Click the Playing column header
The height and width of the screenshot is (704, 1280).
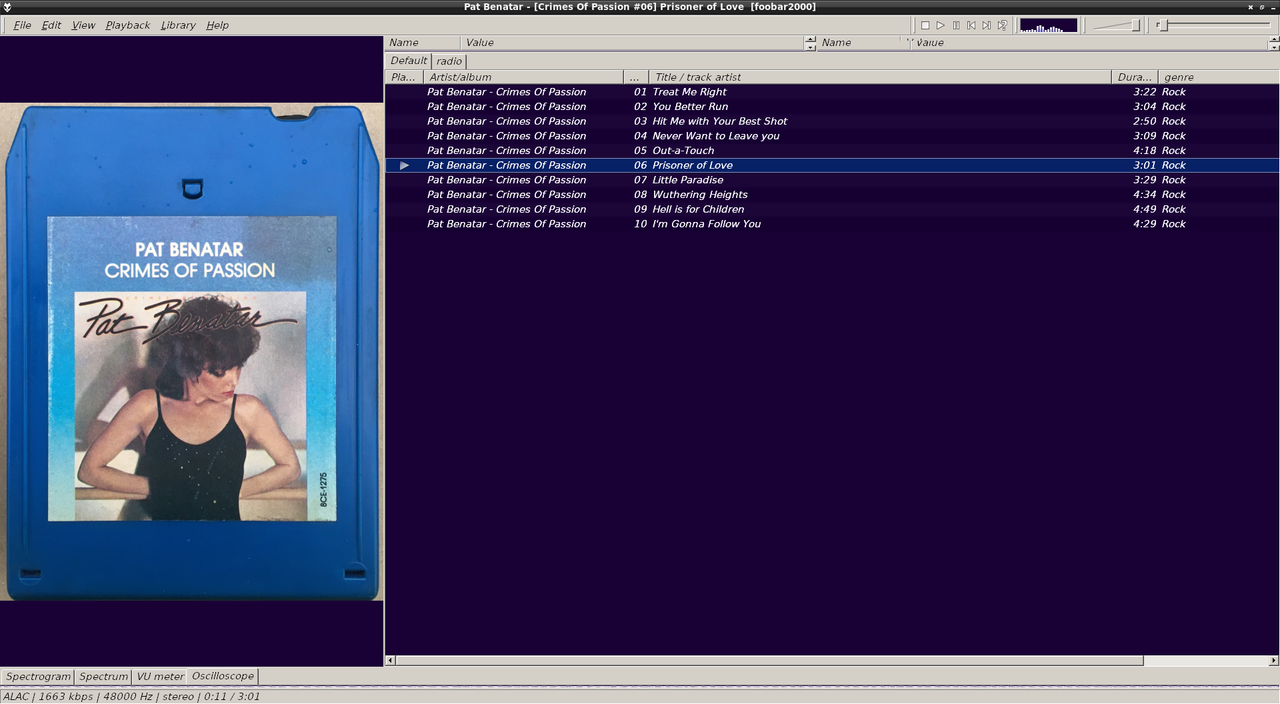(404, 77)
